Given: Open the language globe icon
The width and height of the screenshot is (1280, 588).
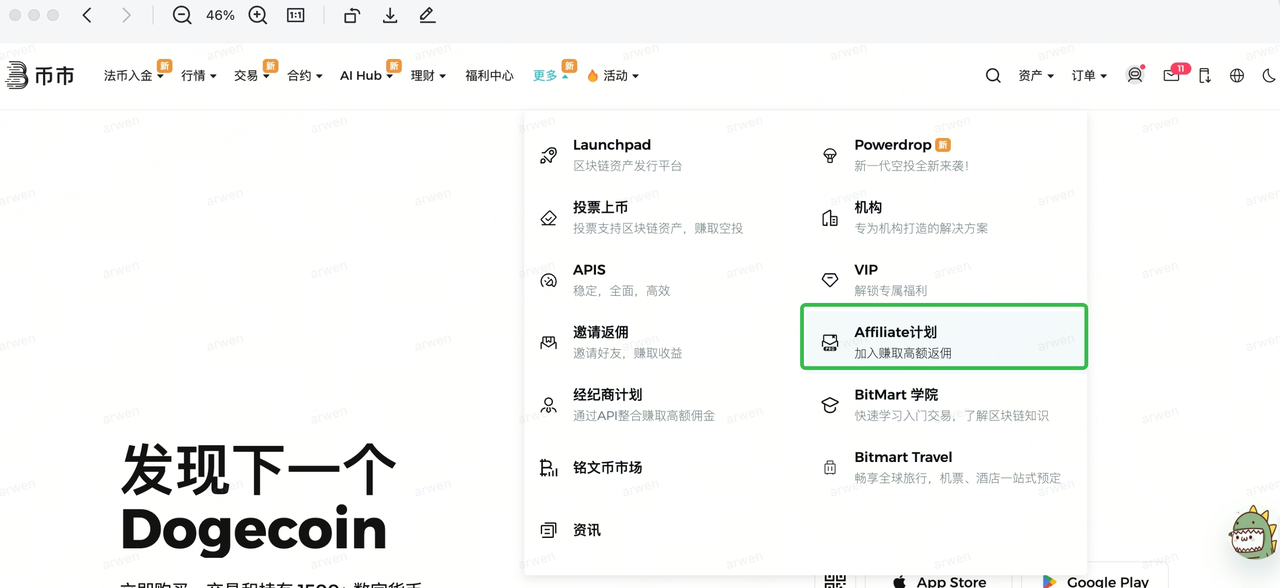Looking at the screenshot, I should pyautogui.click(x=1237, y=75).
